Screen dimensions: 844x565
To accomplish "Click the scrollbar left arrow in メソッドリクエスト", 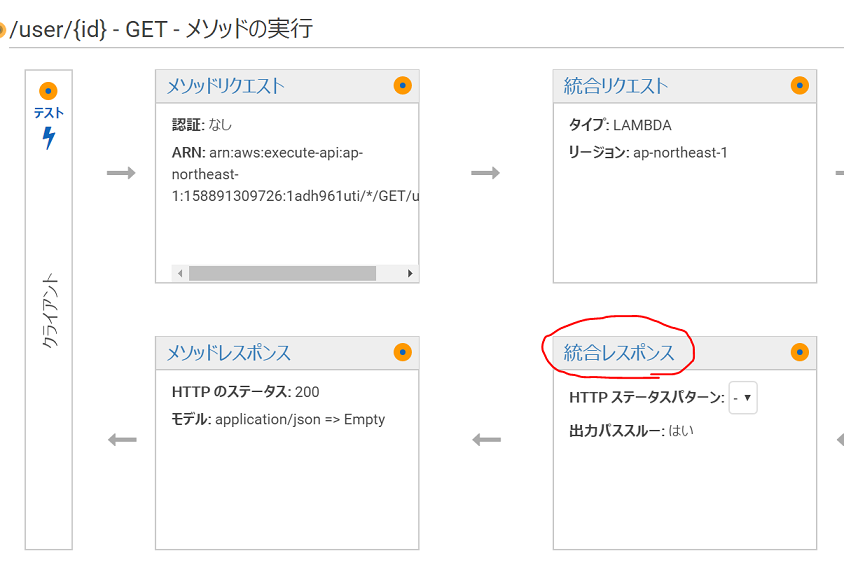I will click(x=180, y=273).
